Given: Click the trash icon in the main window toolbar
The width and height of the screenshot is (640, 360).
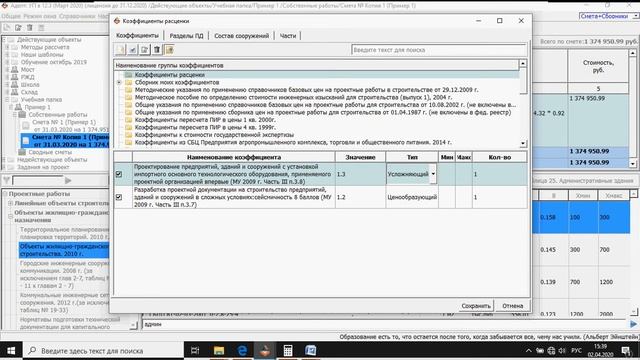Looking at the screenshot, I should [x=30, y=28].
